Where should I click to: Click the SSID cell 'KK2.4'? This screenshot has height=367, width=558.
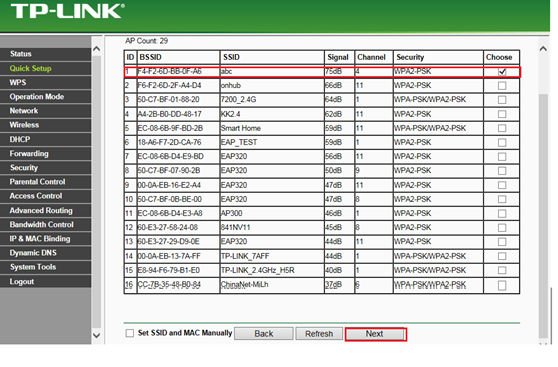click(x=230, y=114)
